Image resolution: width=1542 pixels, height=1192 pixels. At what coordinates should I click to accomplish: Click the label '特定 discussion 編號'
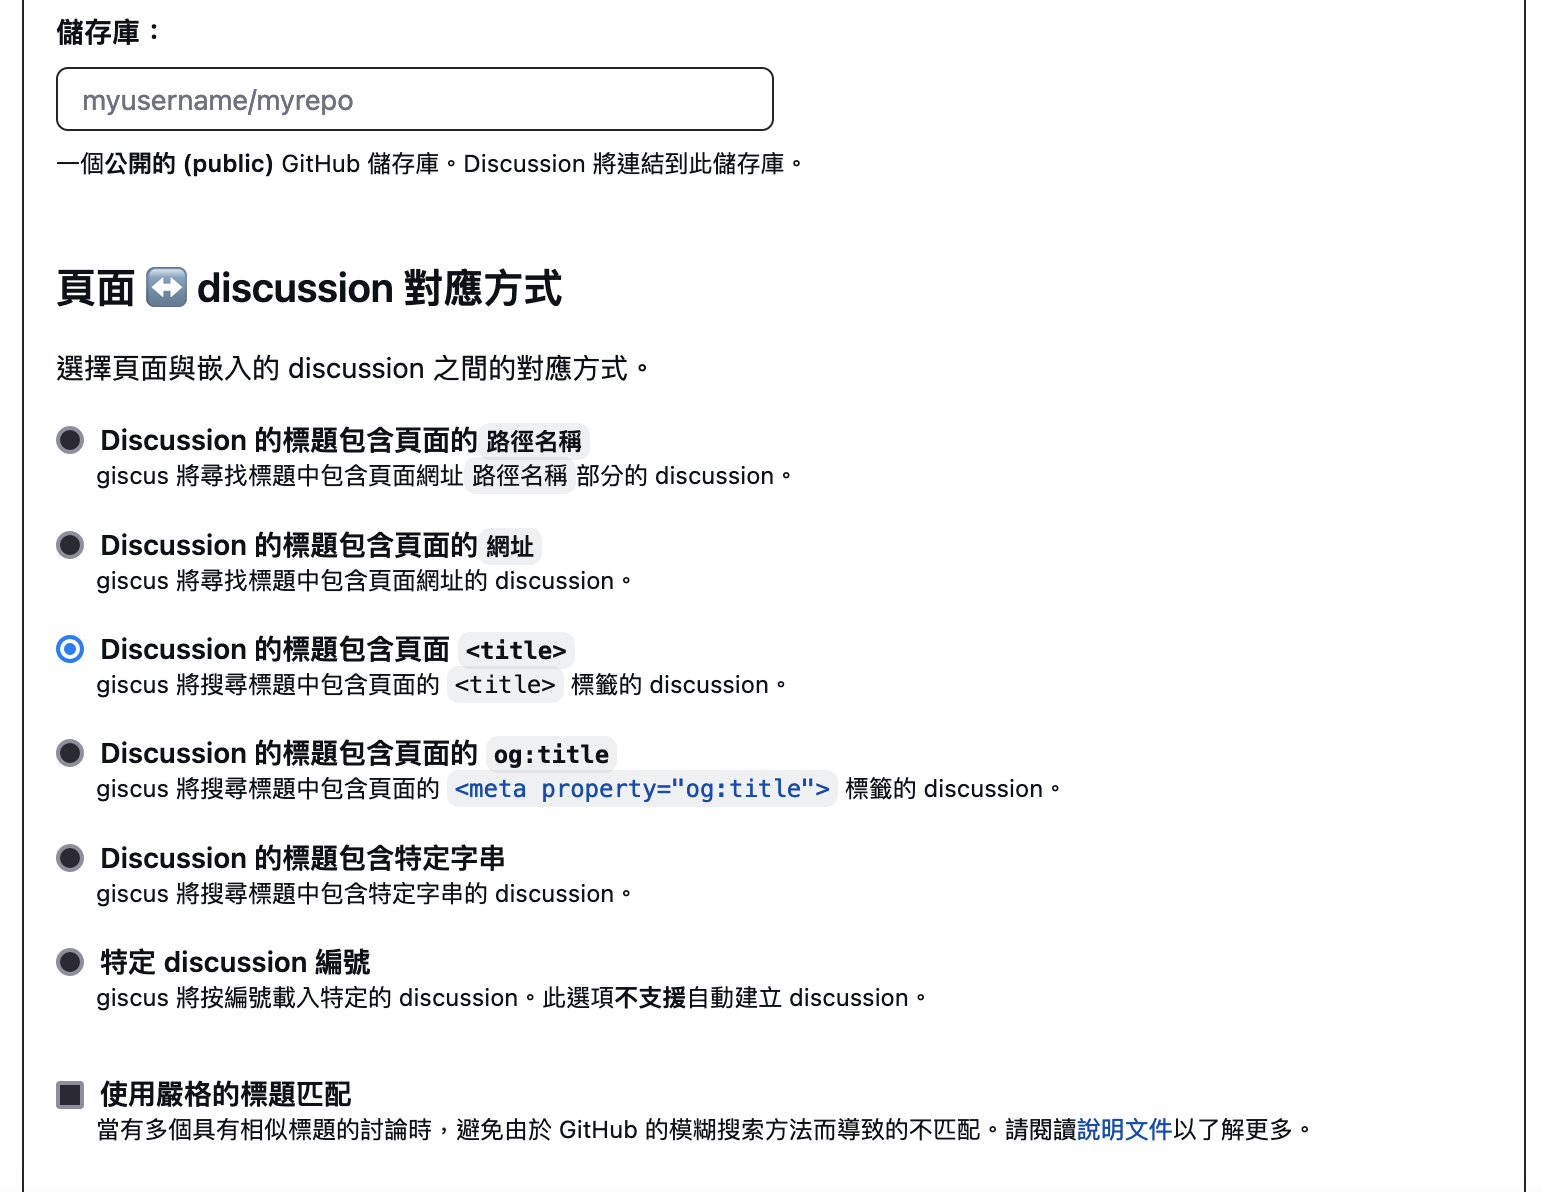tap(235, 962)
